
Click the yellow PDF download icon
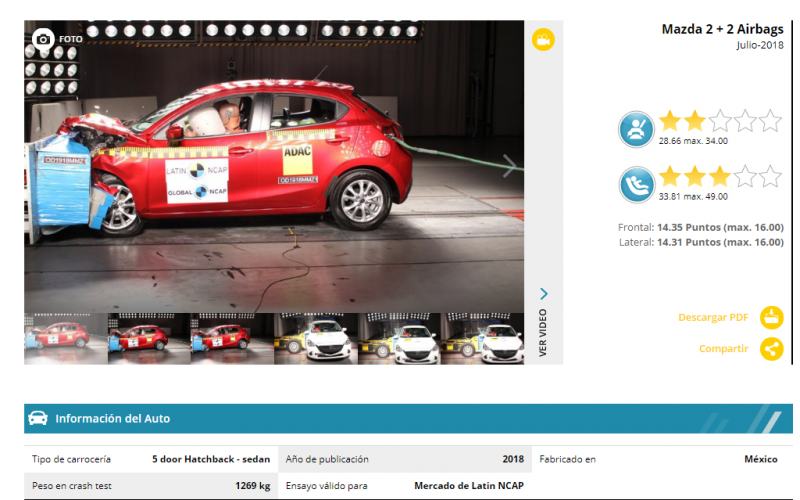[771, 318]
